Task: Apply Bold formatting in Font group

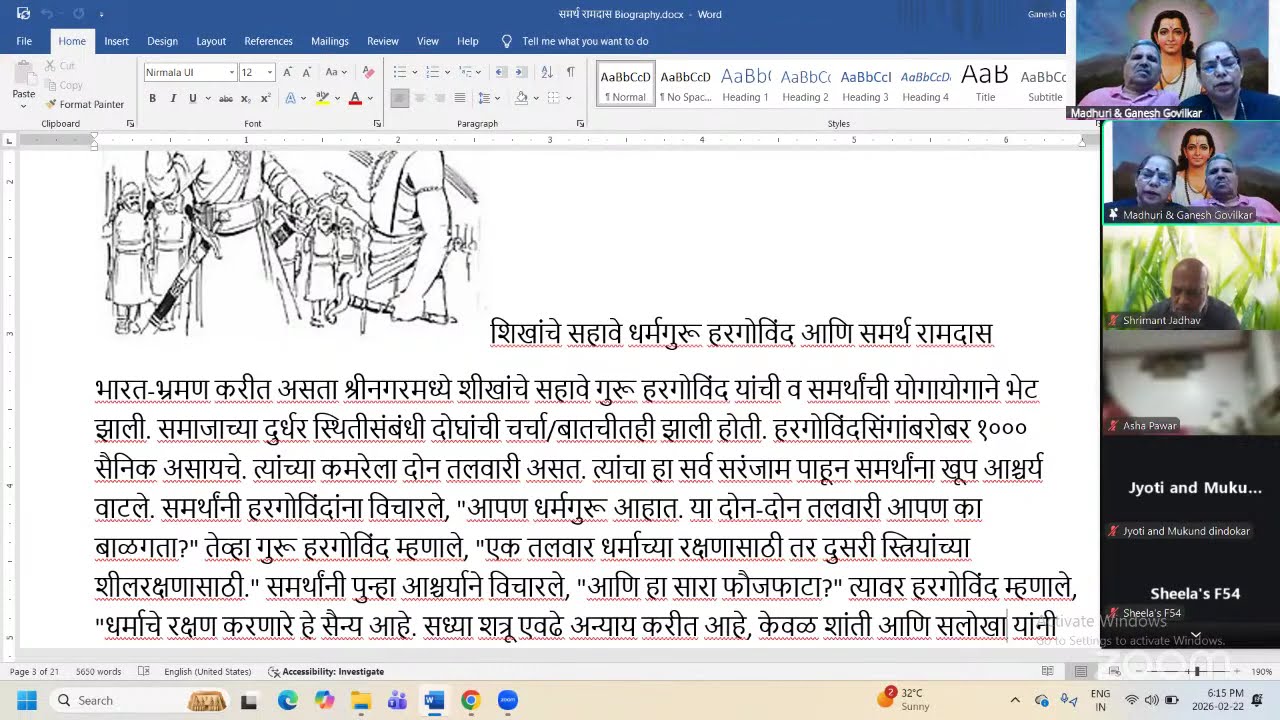Action: click(x=152, y=98)
